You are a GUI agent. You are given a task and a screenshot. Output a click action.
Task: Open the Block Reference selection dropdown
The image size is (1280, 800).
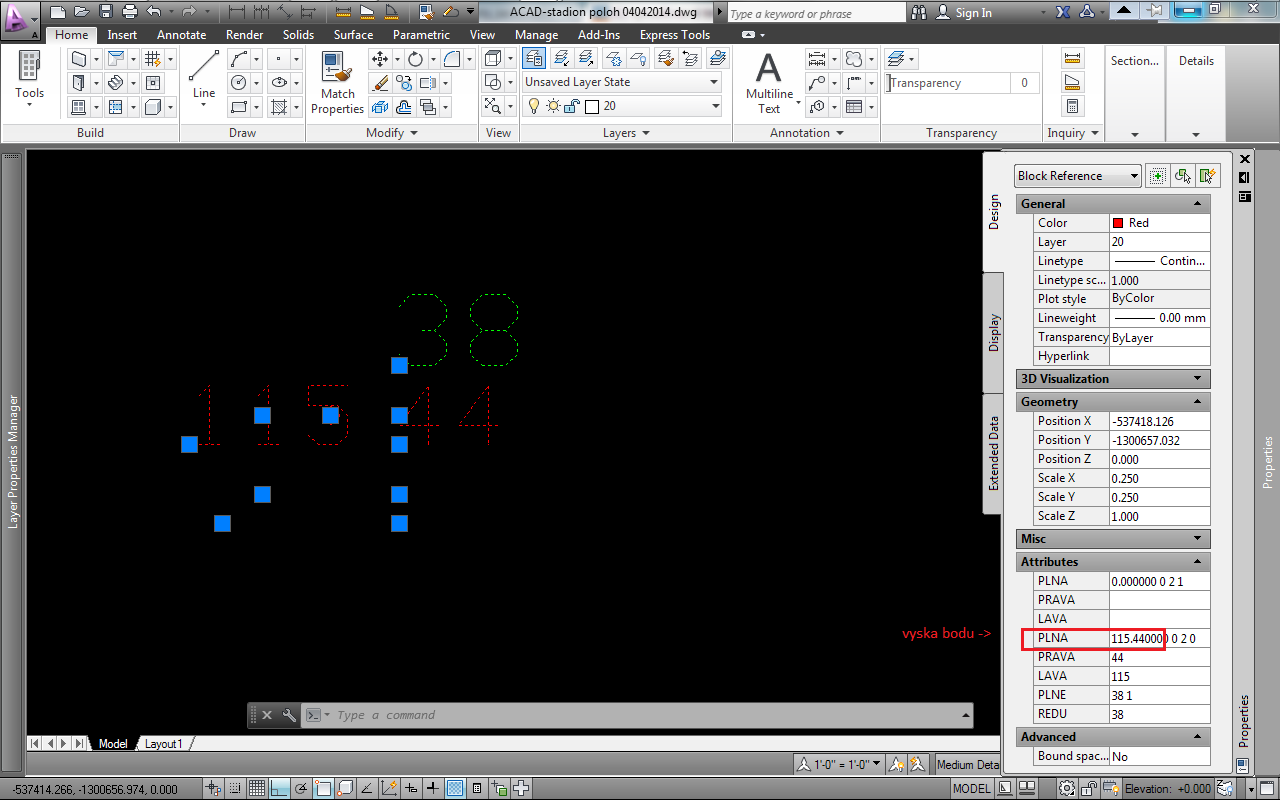pos(1077,176)
